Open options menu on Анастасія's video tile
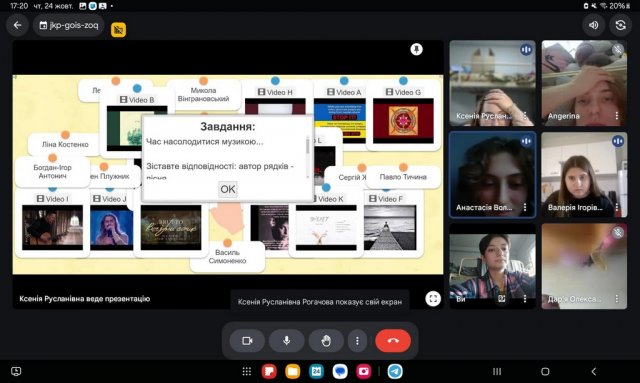Screen dimensions: 640x383 (x=525, y=207)
